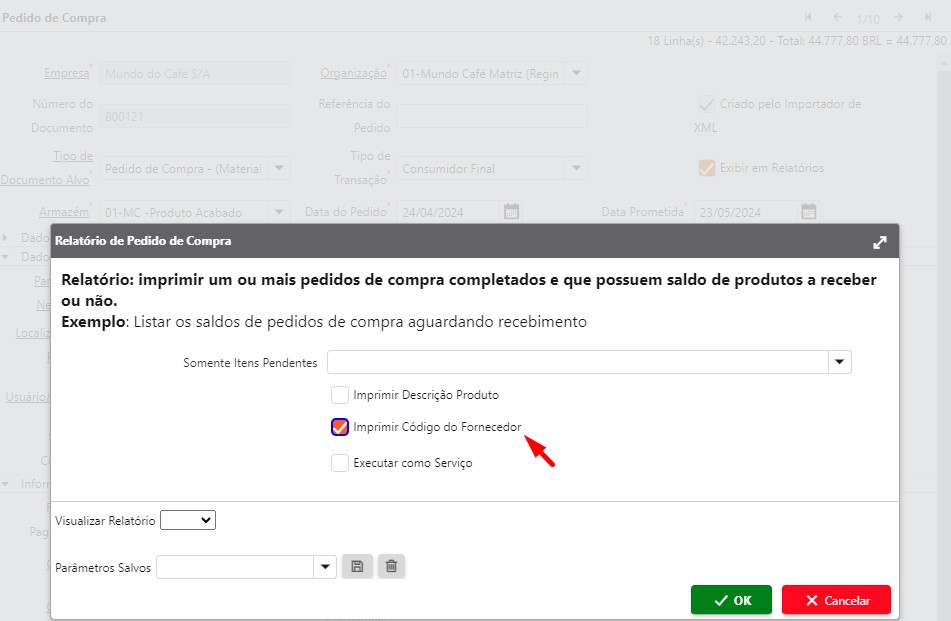Image resolution: width=951 pixels, height=621 pixels.
Task: Enable Imprimir Descrição Produto checkbox
Action: click(x=340, y=395)
